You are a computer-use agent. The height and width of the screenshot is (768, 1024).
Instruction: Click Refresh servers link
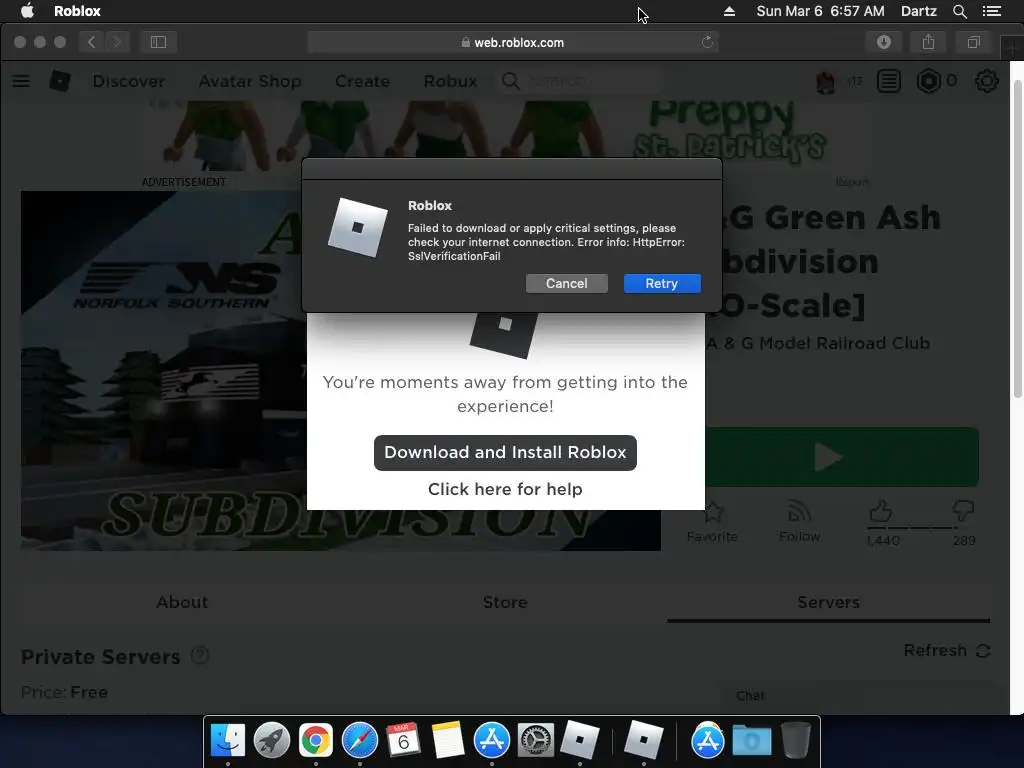947,650
